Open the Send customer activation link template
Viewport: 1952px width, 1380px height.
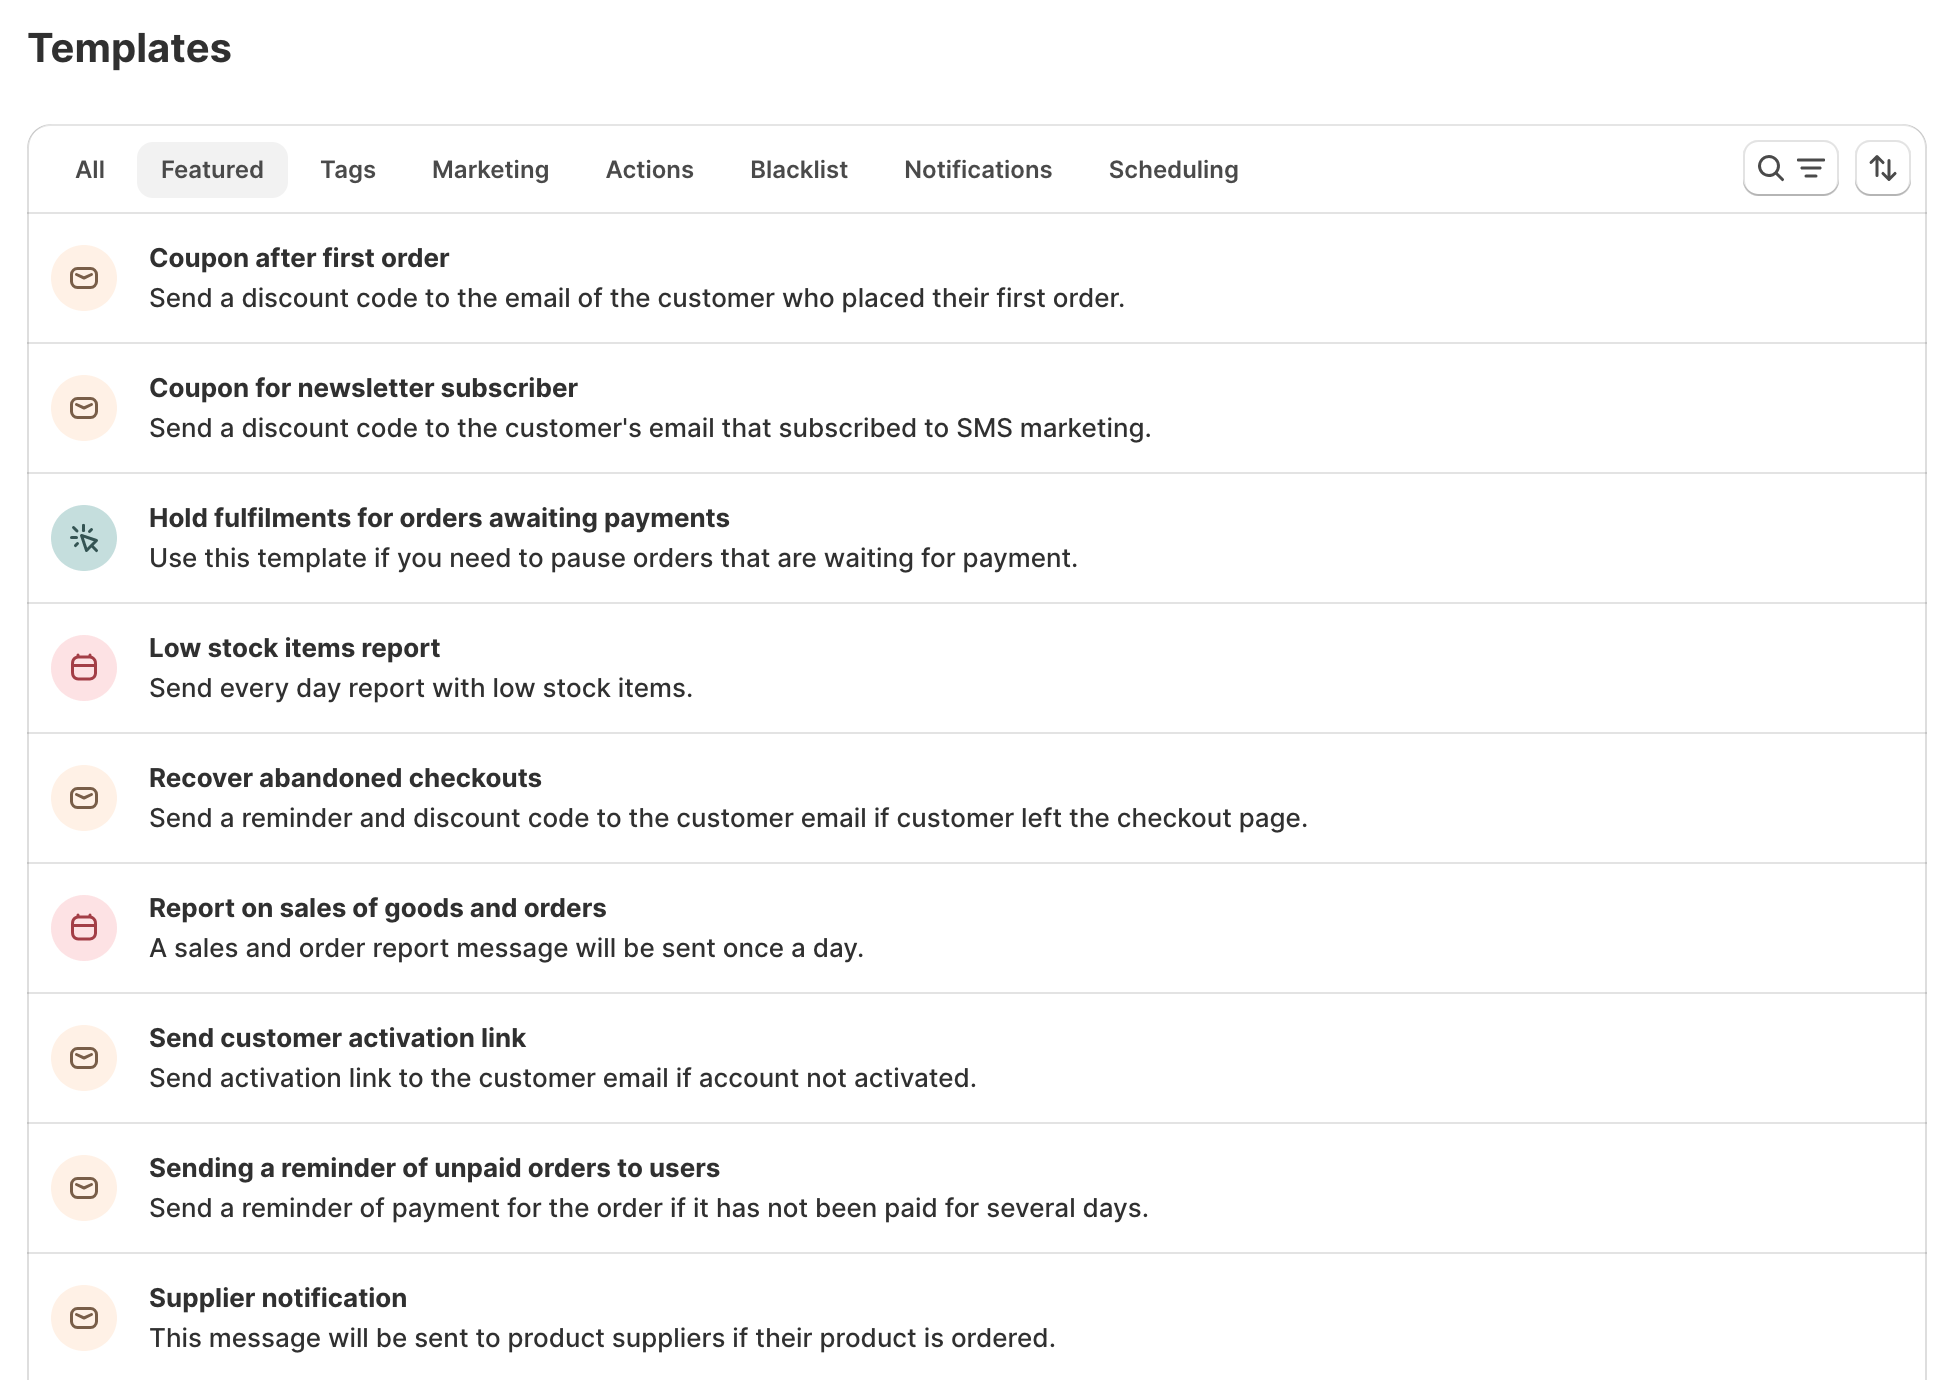tap(337, 1037)
